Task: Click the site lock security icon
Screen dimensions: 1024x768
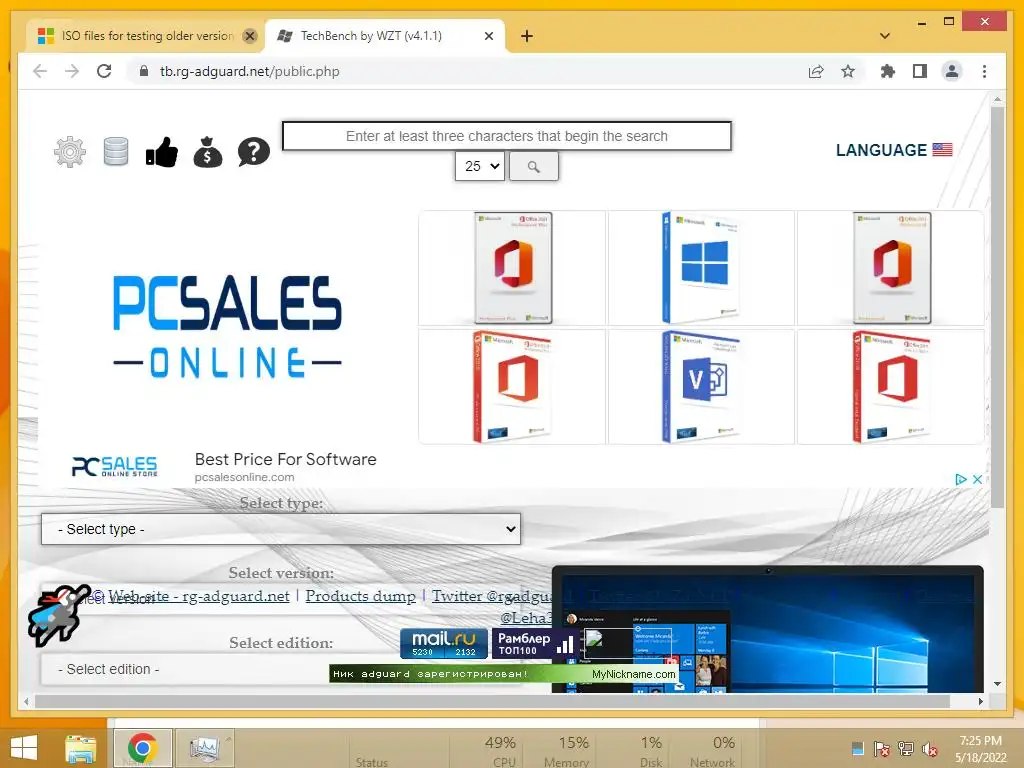Action: (144, 71)
